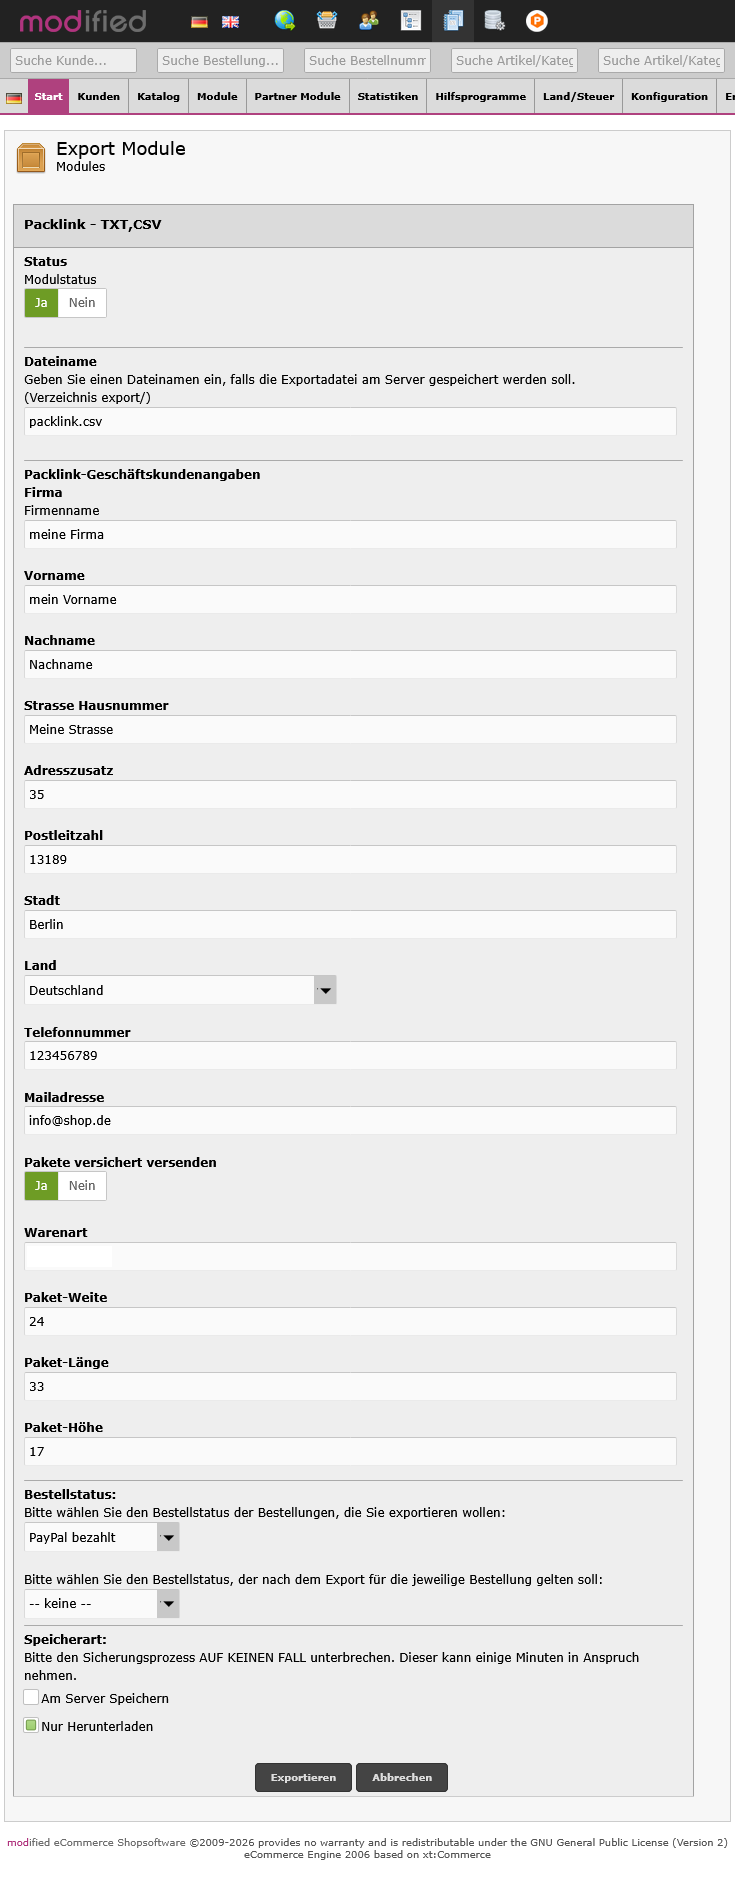Check the Am Server Speichern checkbox
Image resolution: width=735 pixels, height=1888 pixels.
point(32,1697)
